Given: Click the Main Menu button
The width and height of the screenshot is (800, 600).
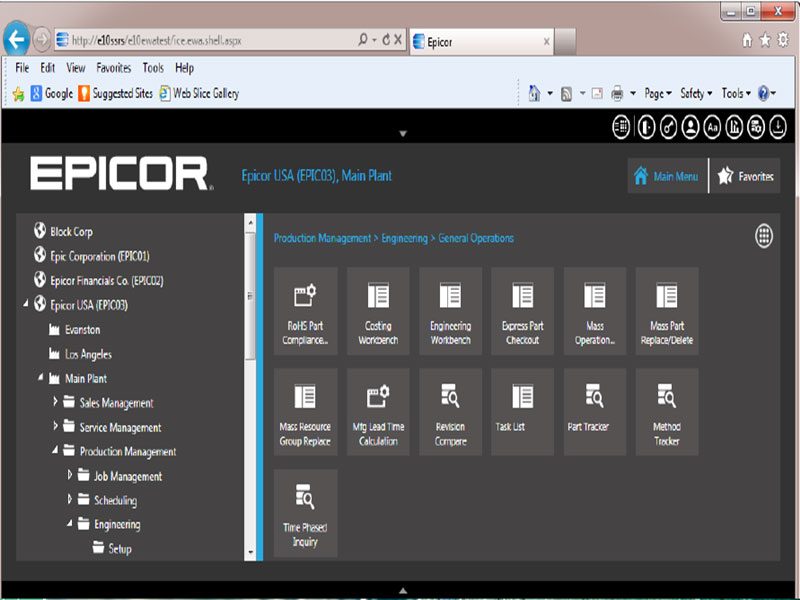Looking at the screenshot, I should [667, 176].
